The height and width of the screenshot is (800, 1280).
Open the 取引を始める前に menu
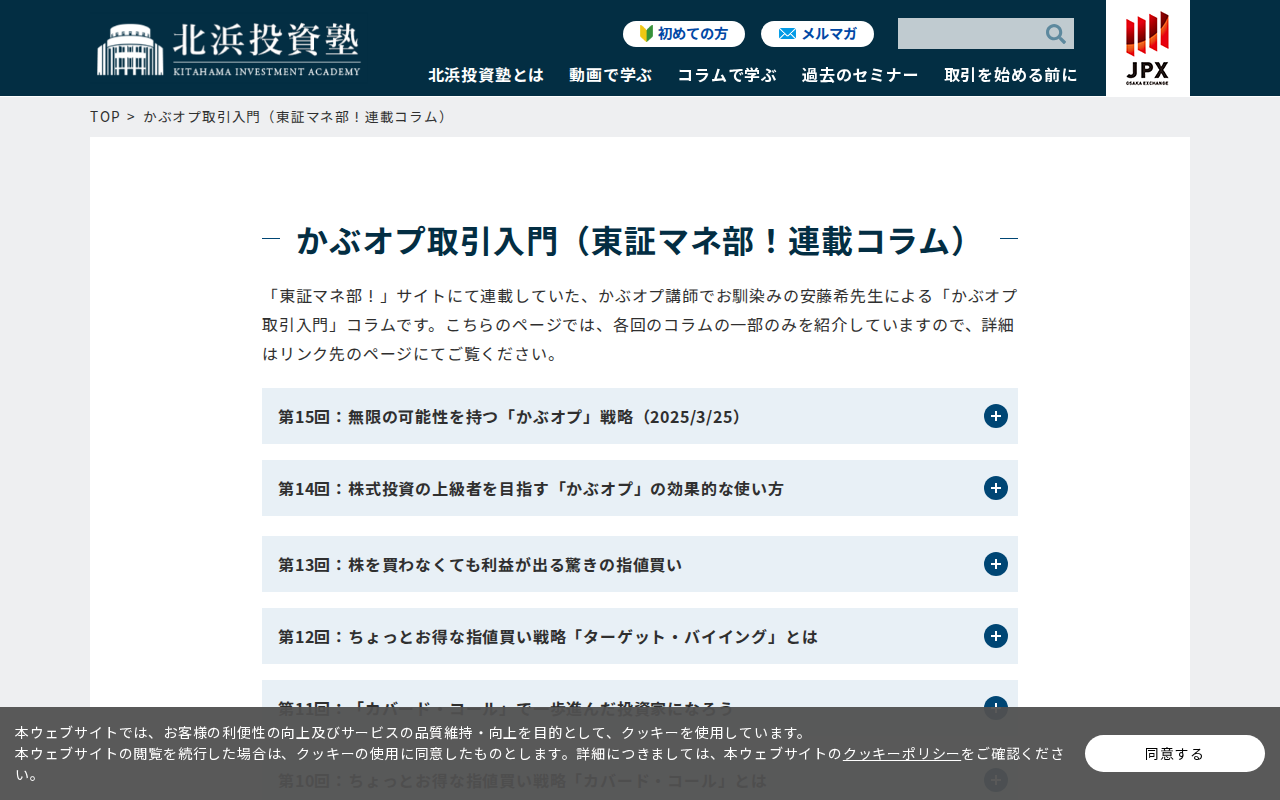[1011, 75]
